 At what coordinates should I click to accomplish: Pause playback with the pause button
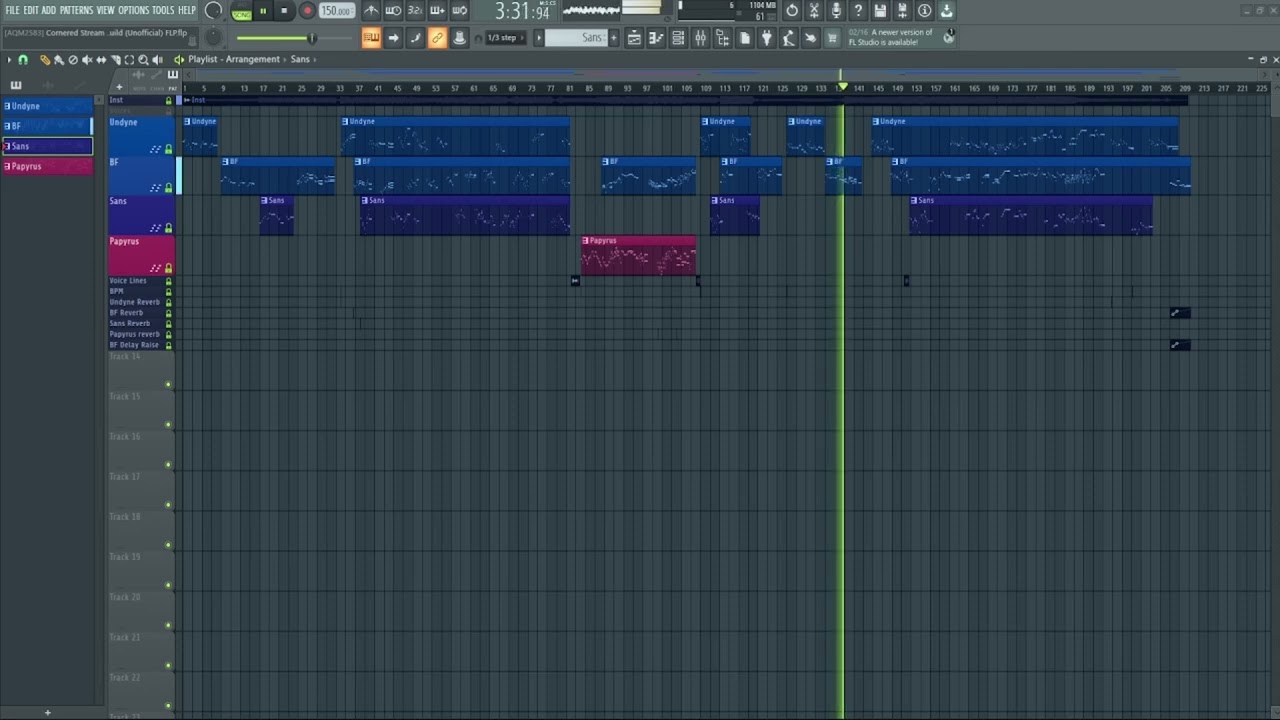pyautogui.click(x=263, y=11)
